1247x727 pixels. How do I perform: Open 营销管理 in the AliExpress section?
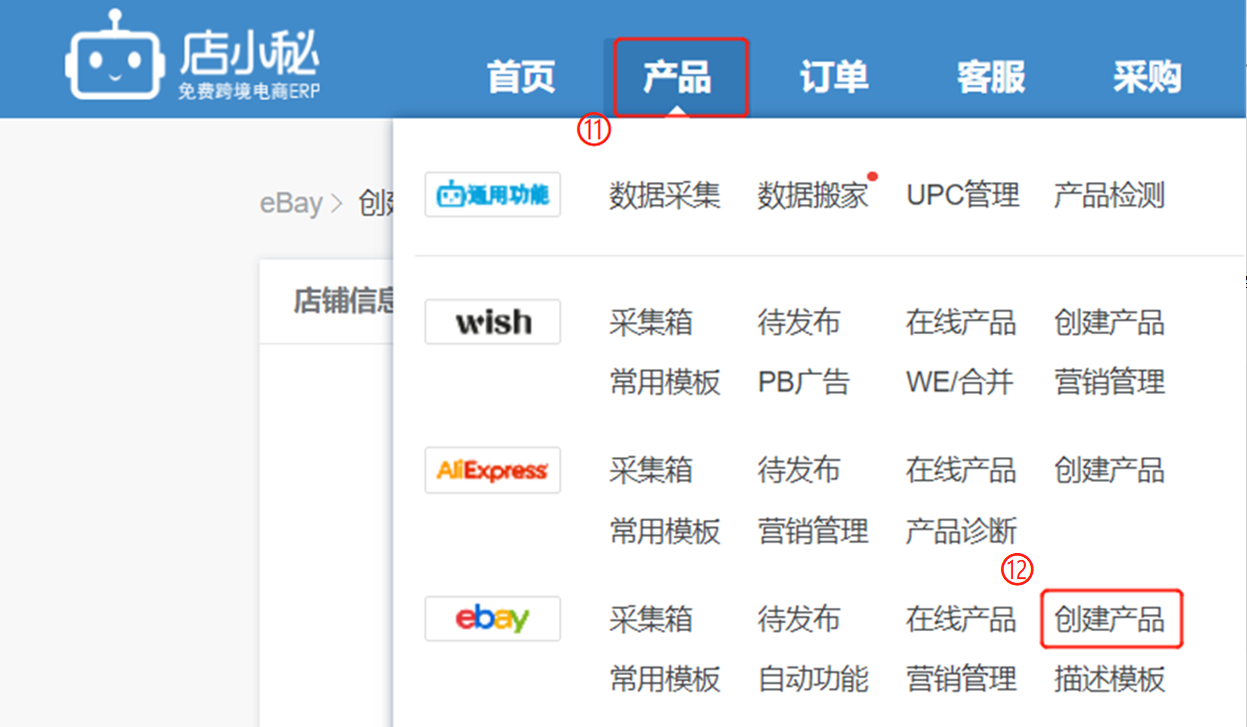coord(813,531)
